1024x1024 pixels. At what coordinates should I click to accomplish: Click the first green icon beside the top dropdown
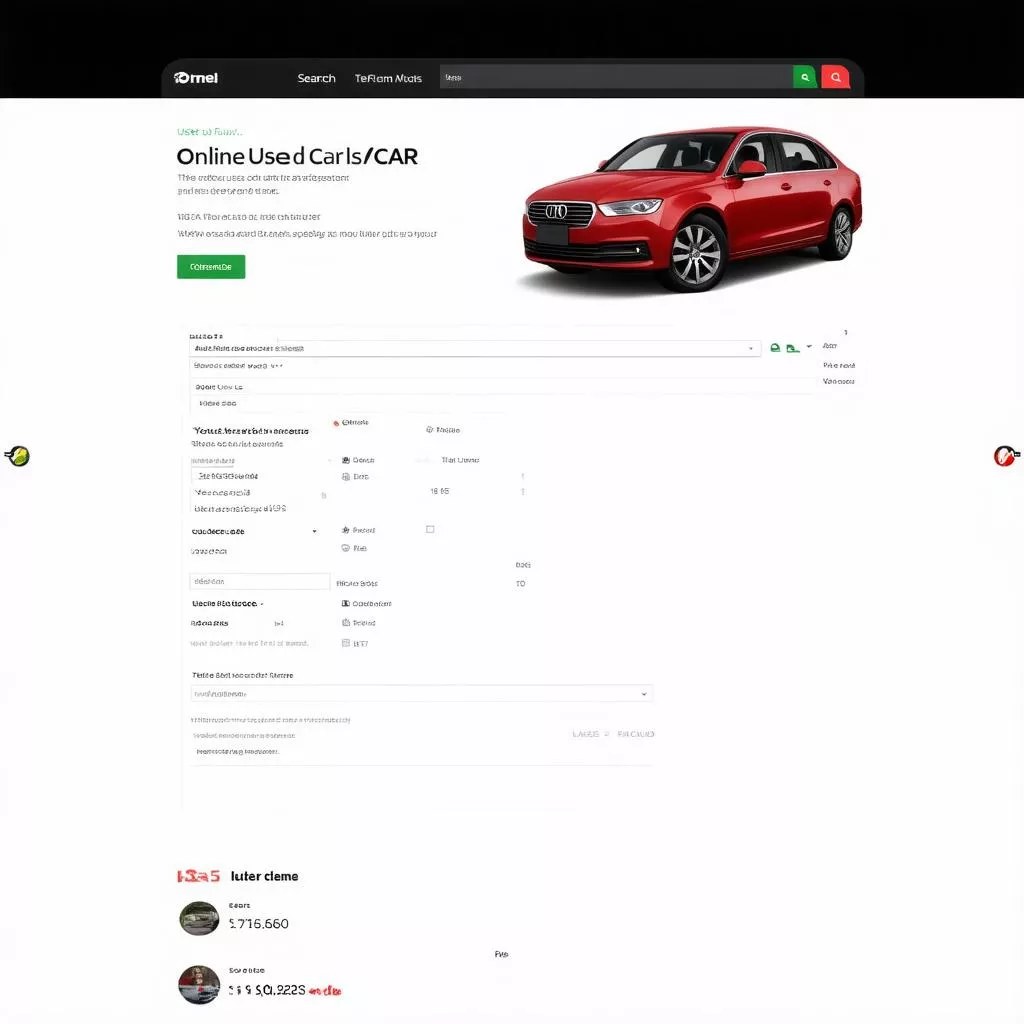coord(774,349)
